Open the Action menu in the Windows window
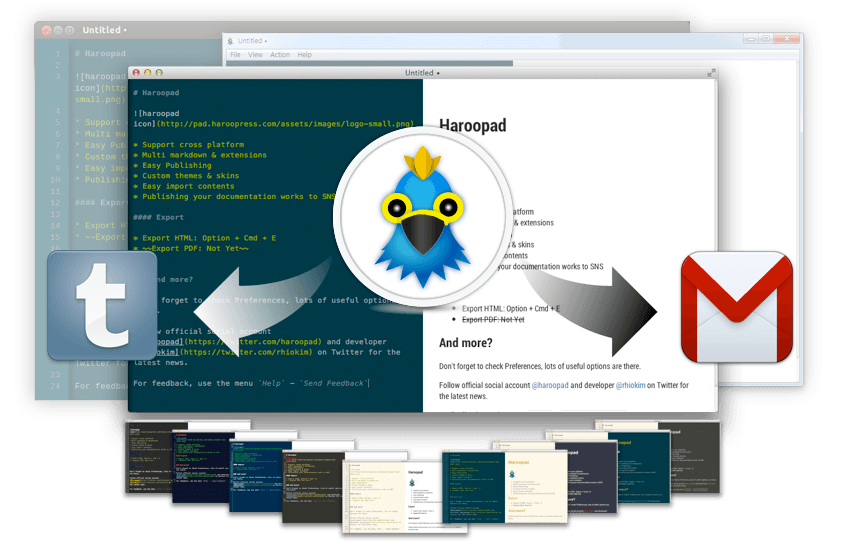The width and height of the screenshot is (847, 550). click(280, 55)
